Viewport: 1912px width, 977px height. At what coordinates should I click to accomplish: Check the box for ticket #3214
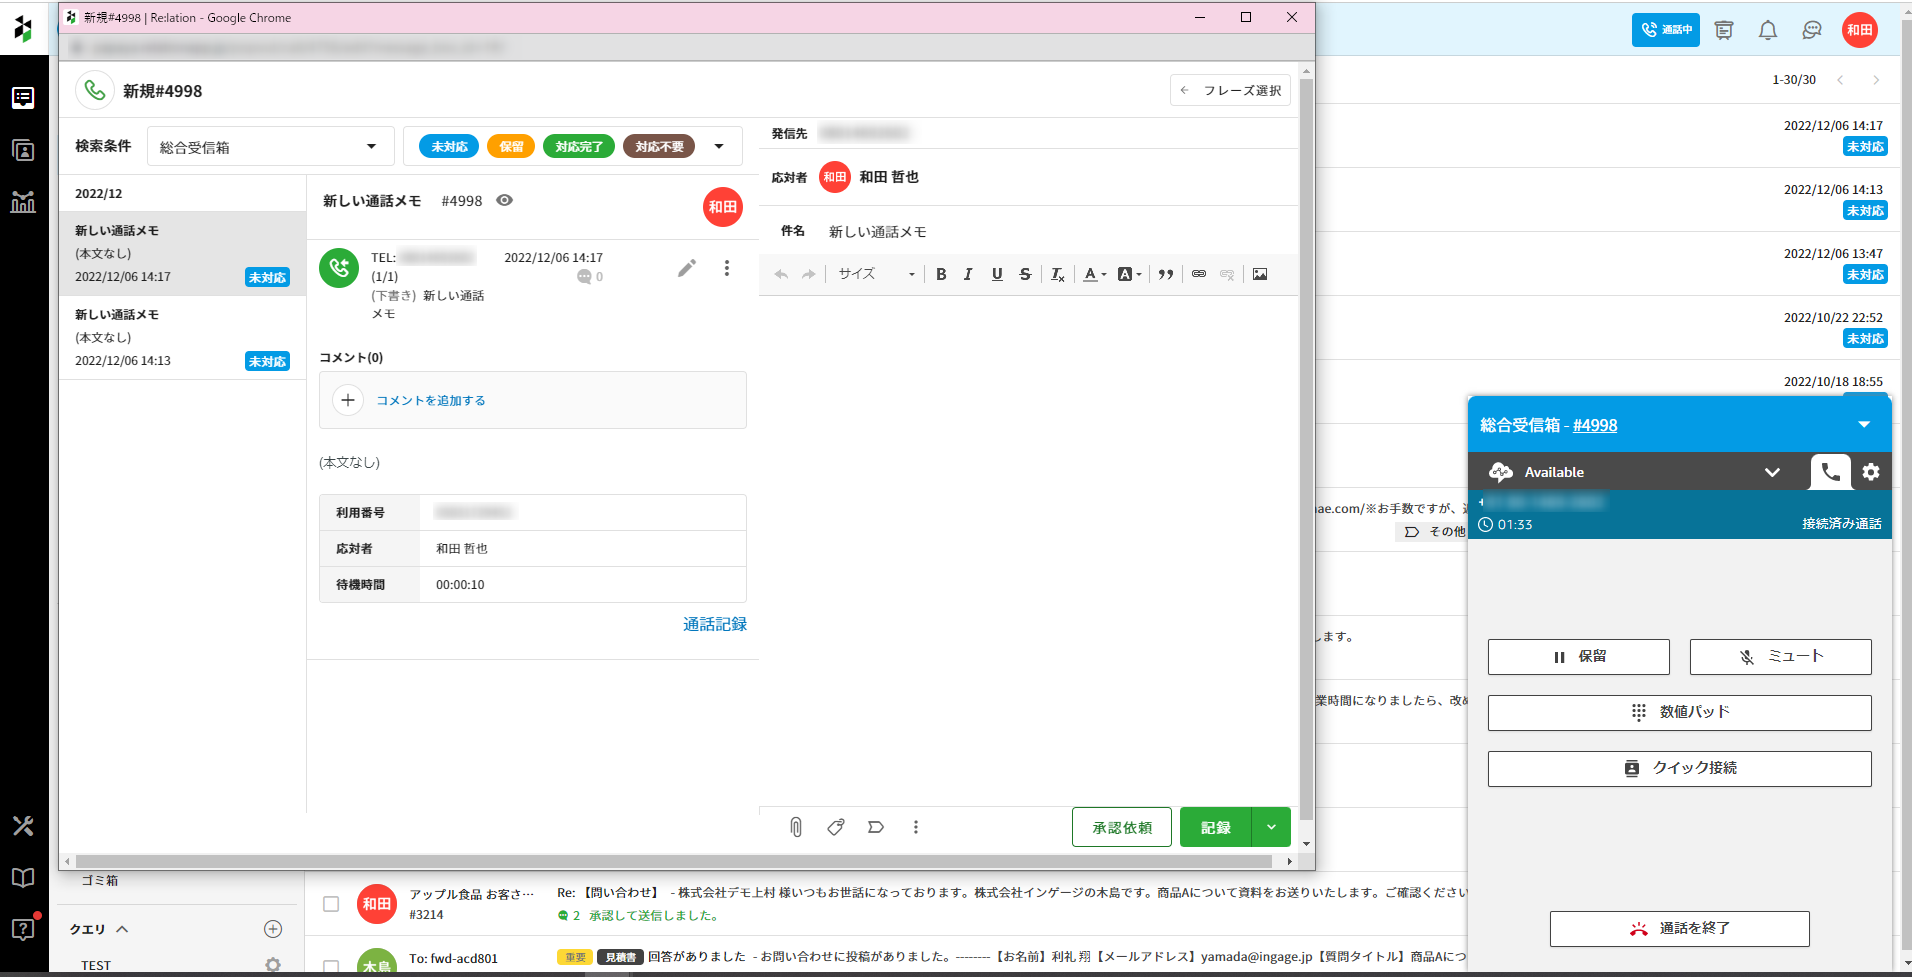coord(331,904)
